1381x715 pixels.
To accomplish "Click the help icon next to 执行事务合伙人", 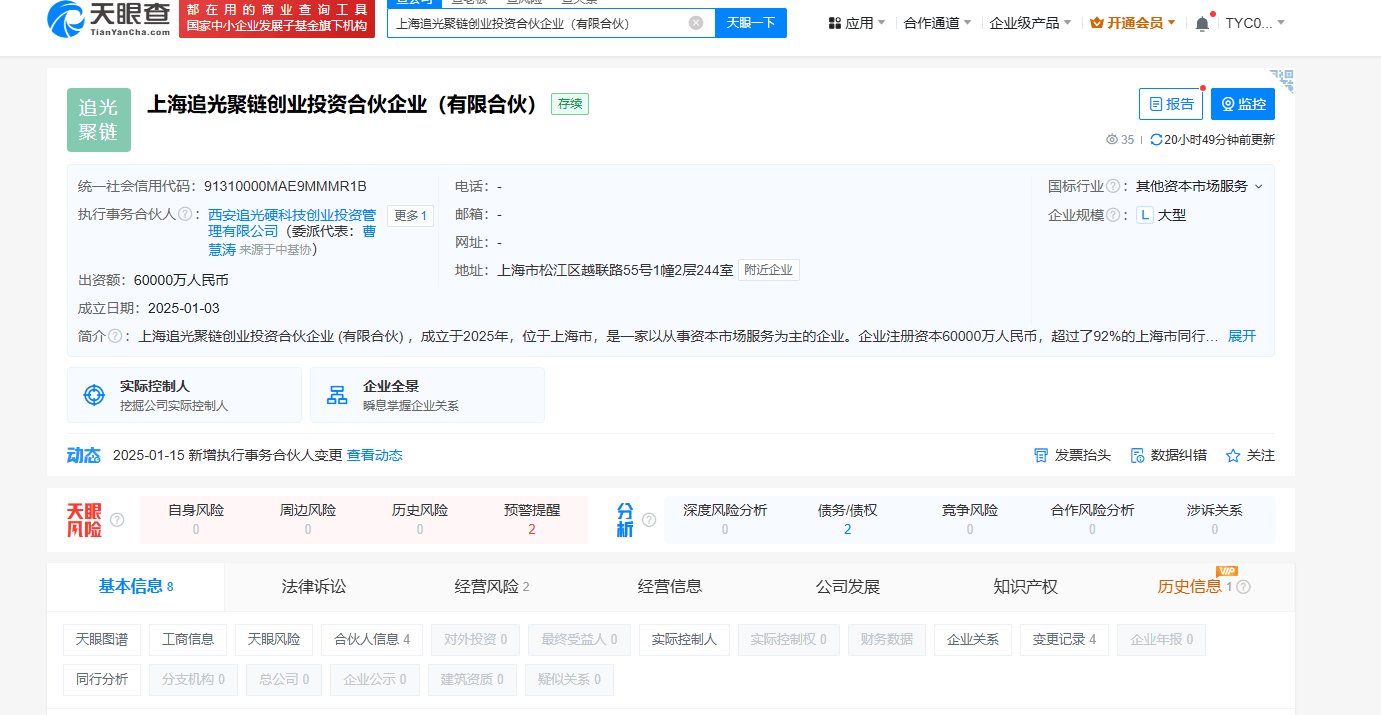I will (185, 214).
